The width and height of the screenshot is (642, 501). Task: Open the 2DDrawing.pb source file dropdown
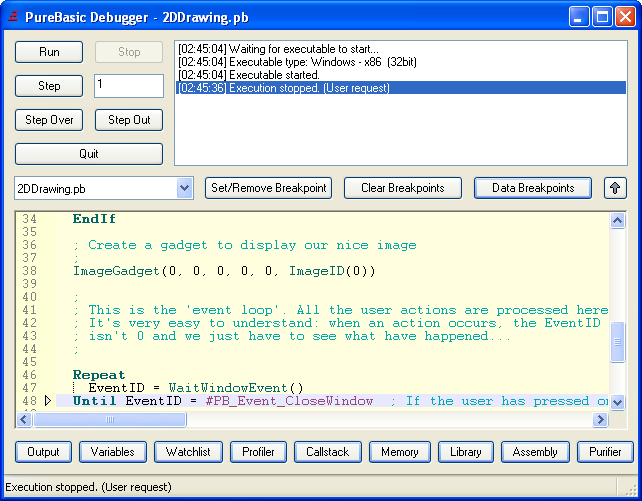pos(185,188)
